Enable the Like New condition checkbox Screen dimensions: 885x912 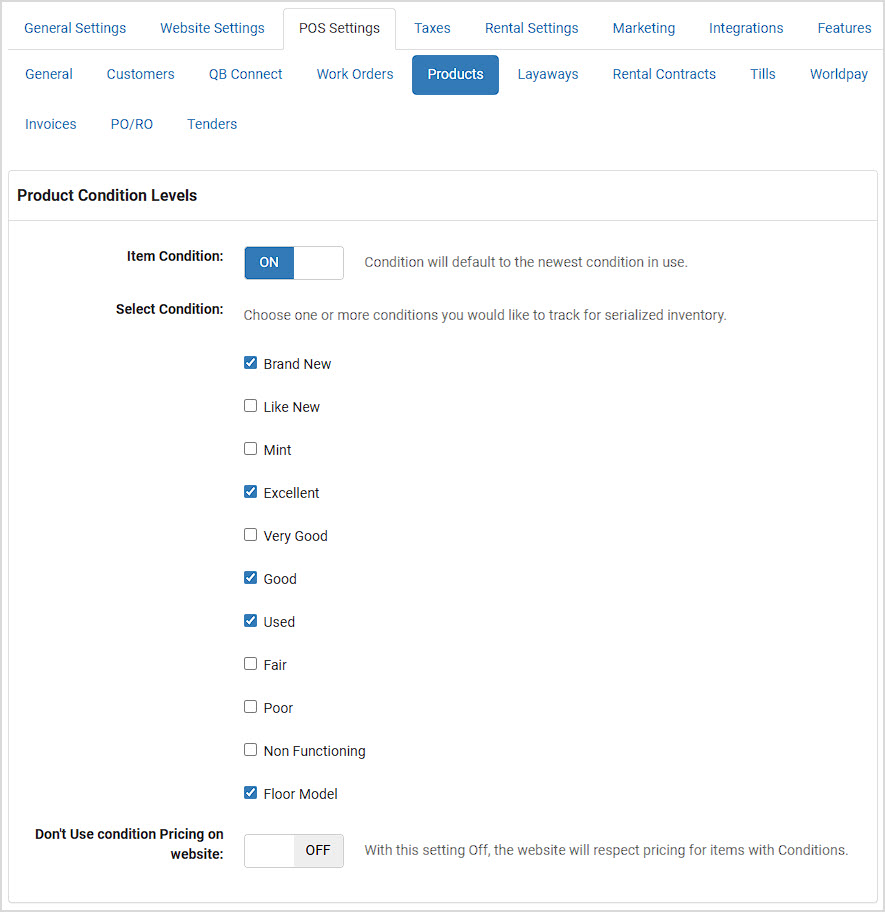[x=250, y=406]
